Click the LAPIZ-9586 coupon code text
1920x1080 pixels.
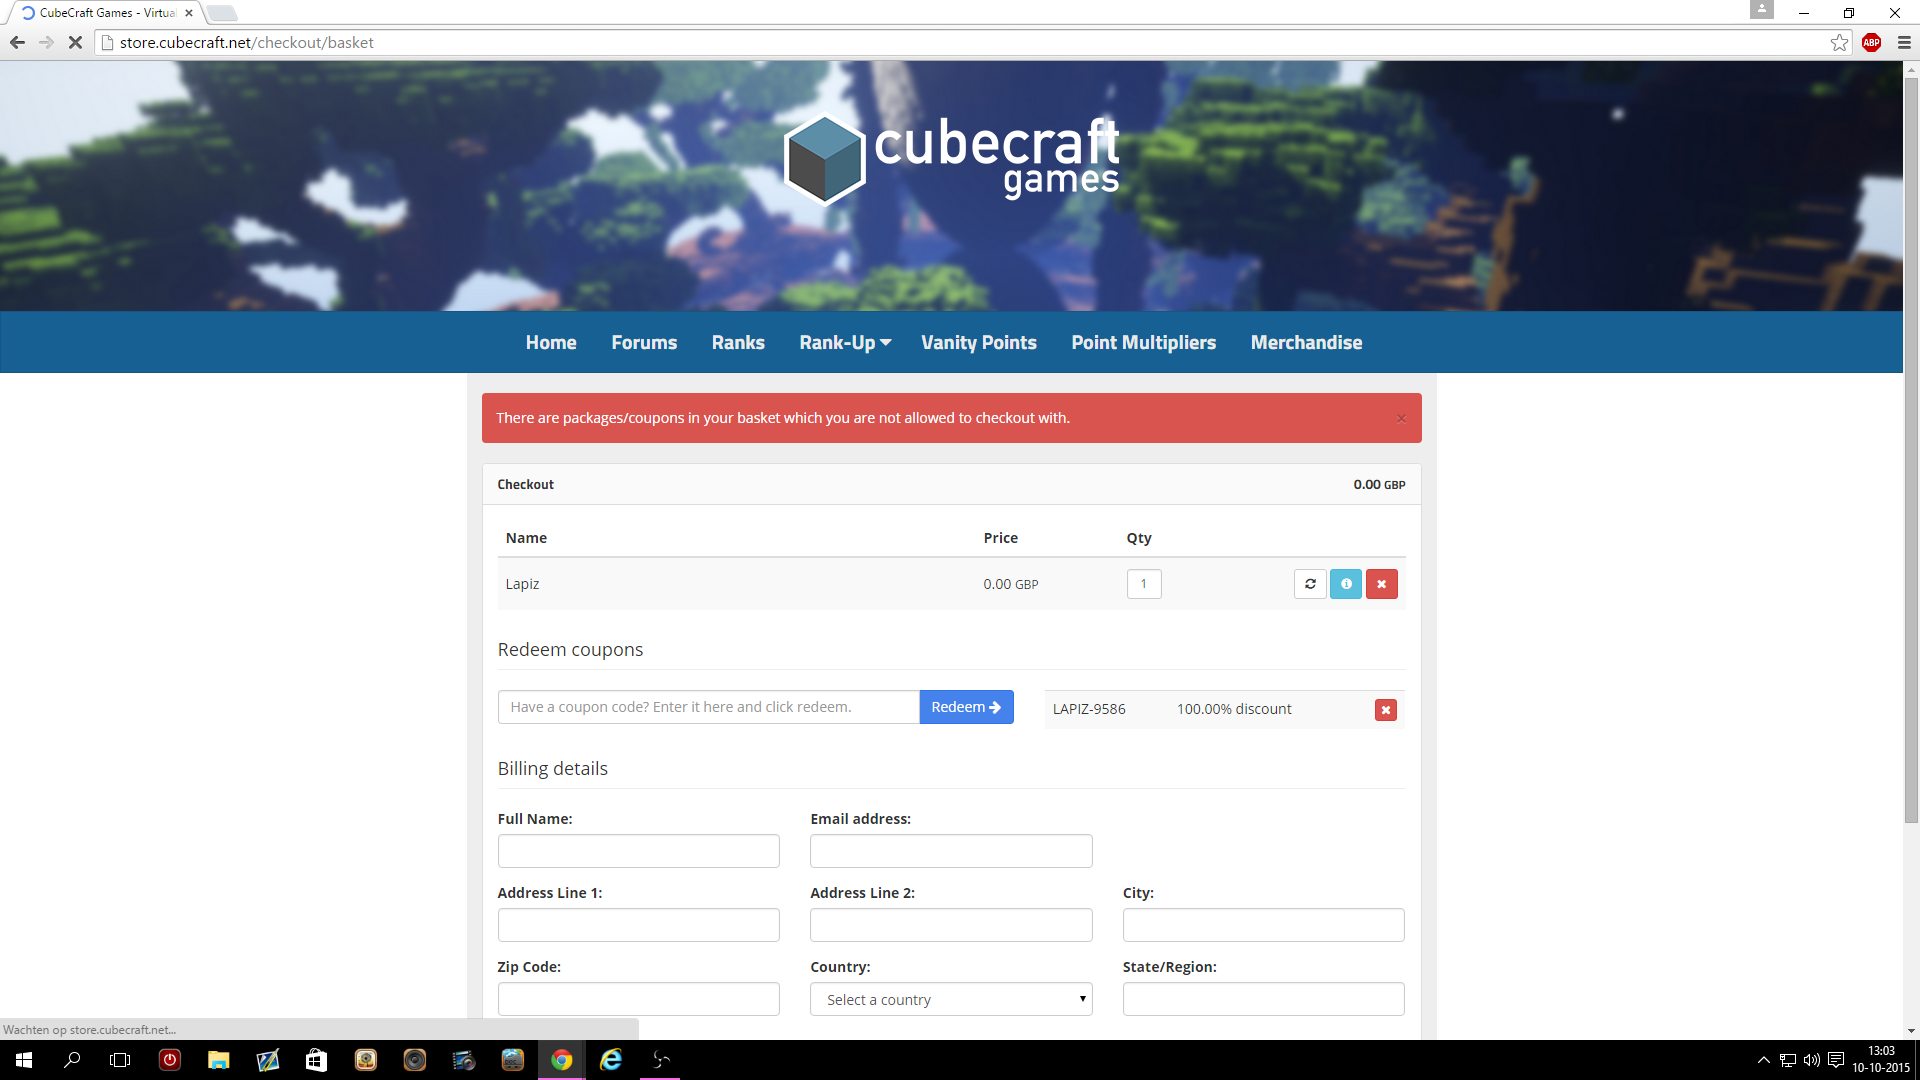click(1089, 709)
